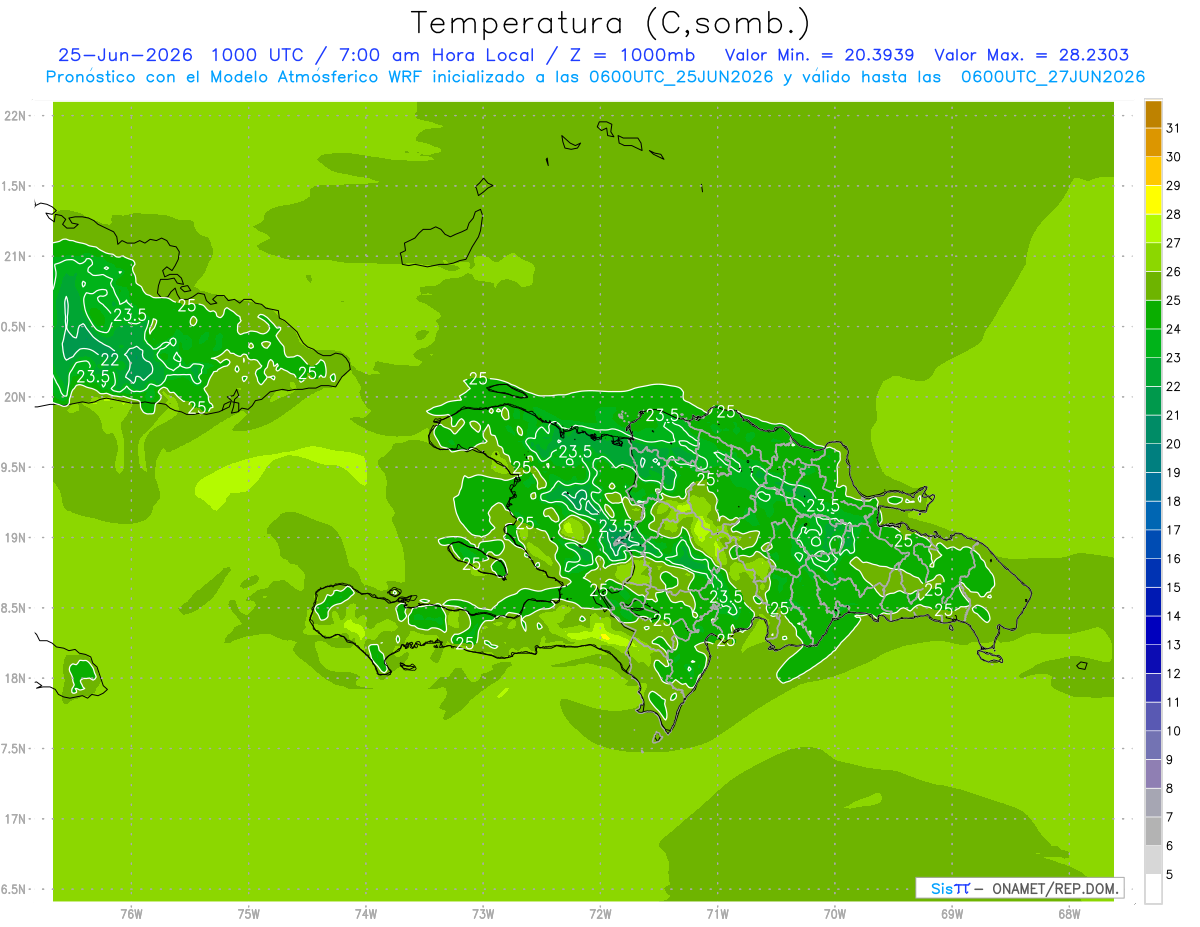Image resolution: width=1200 pixels, height=927 pixels.
Task: Click the '31' colorbar label
Action: [x=1174, y=128]
